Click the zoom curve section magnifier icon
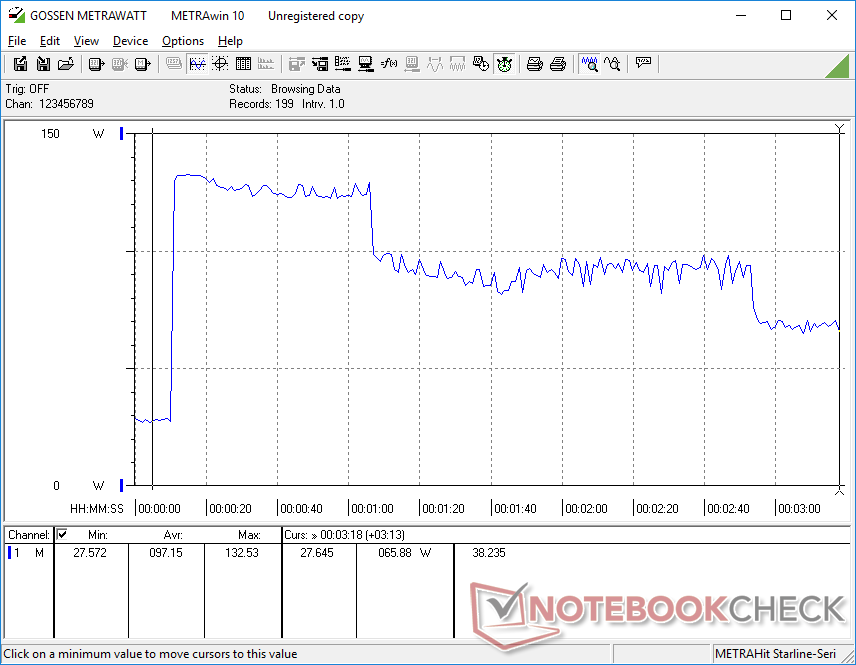 tap(612, 64)
